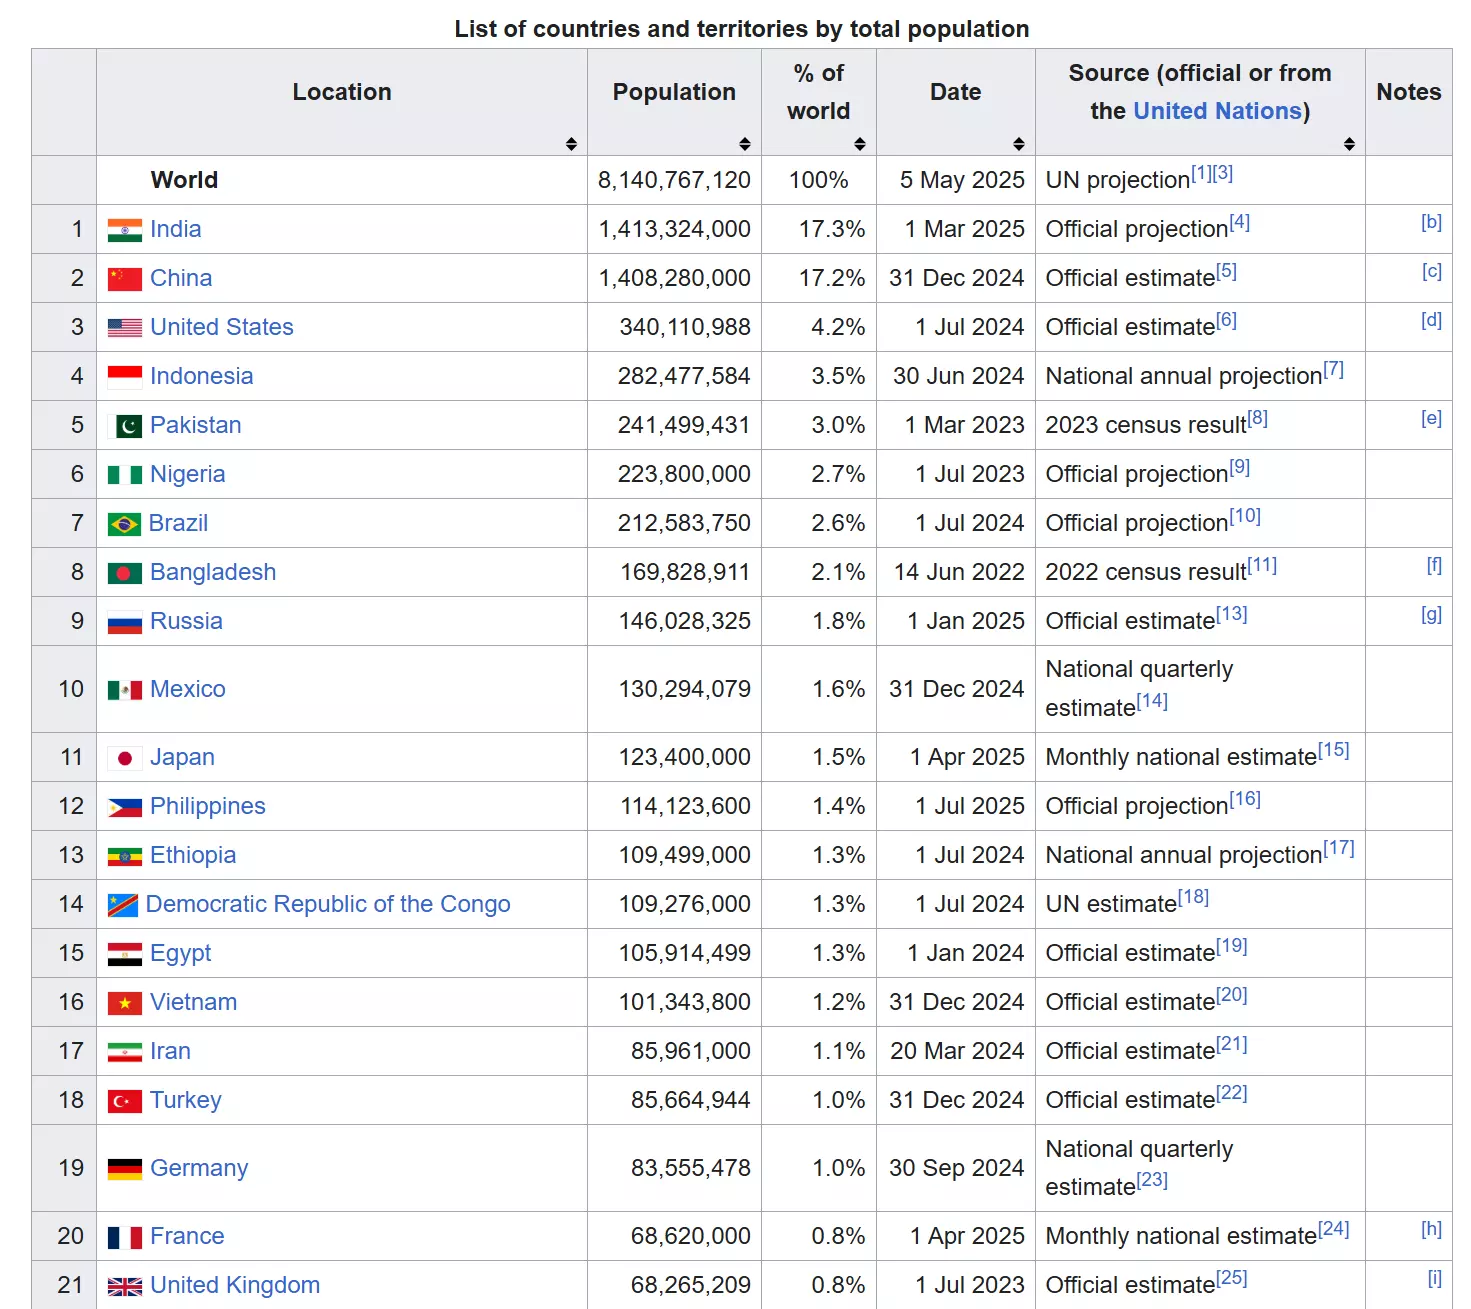Sort table by Location column arrows
Viewport: 1471px width, 1309px height.
click(571, 144)
